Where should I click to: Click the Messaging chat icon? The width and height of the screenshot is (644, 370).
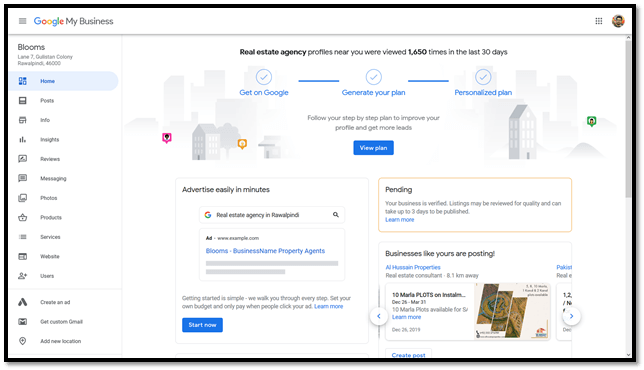point(23,178)
